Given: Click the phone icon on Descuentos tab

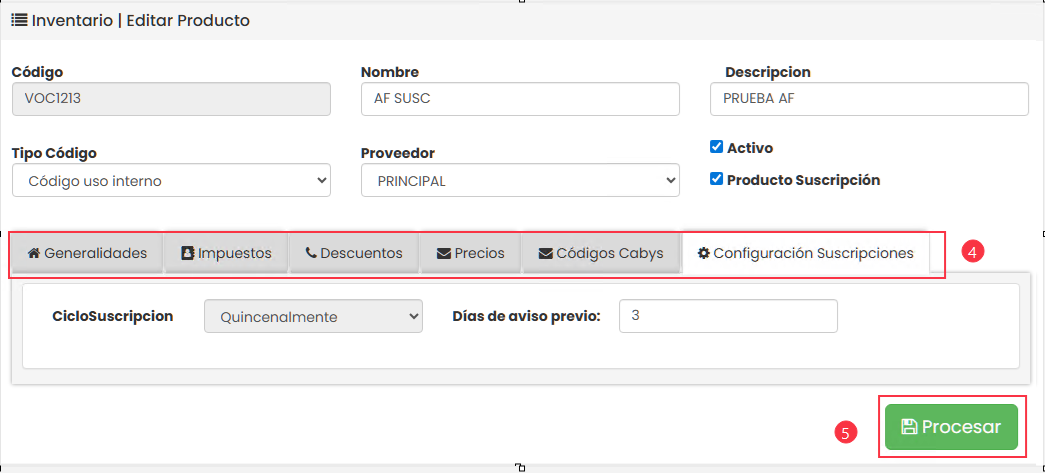Looking at the screenshot, I should pyautogui.click(x=310, y=253).
